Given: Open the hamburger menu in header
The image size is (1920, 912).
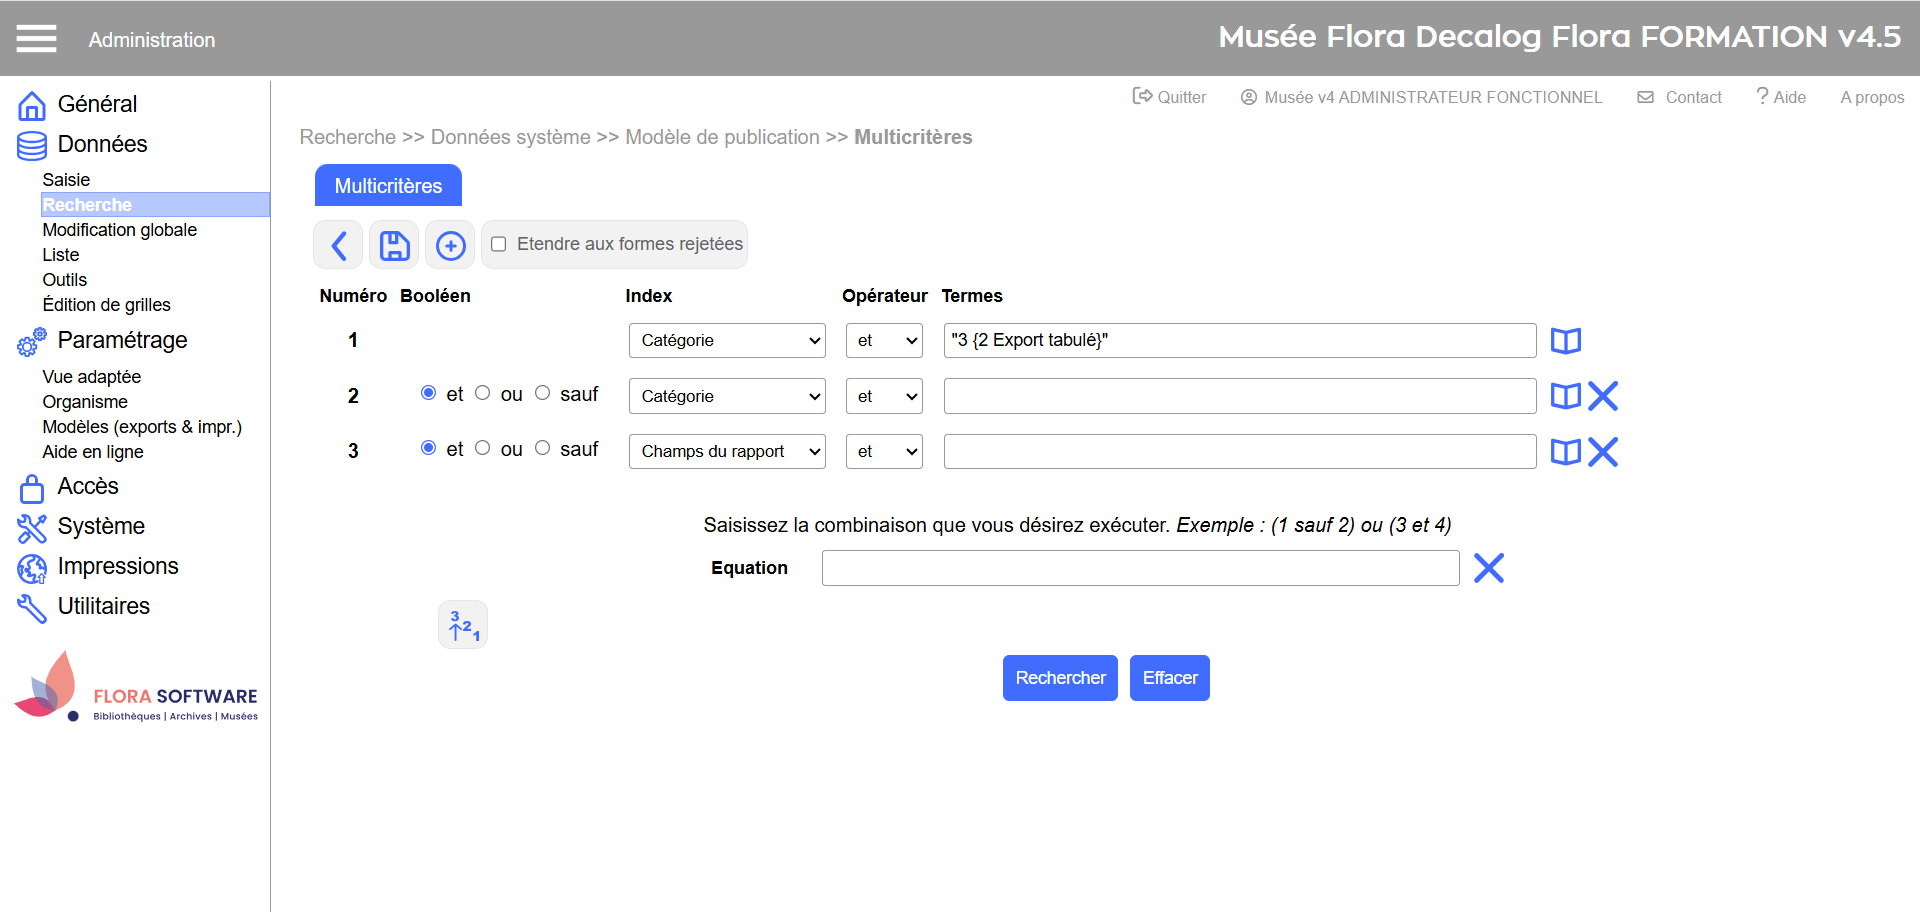Looking at the screenshot, I should tap(36, 39).
